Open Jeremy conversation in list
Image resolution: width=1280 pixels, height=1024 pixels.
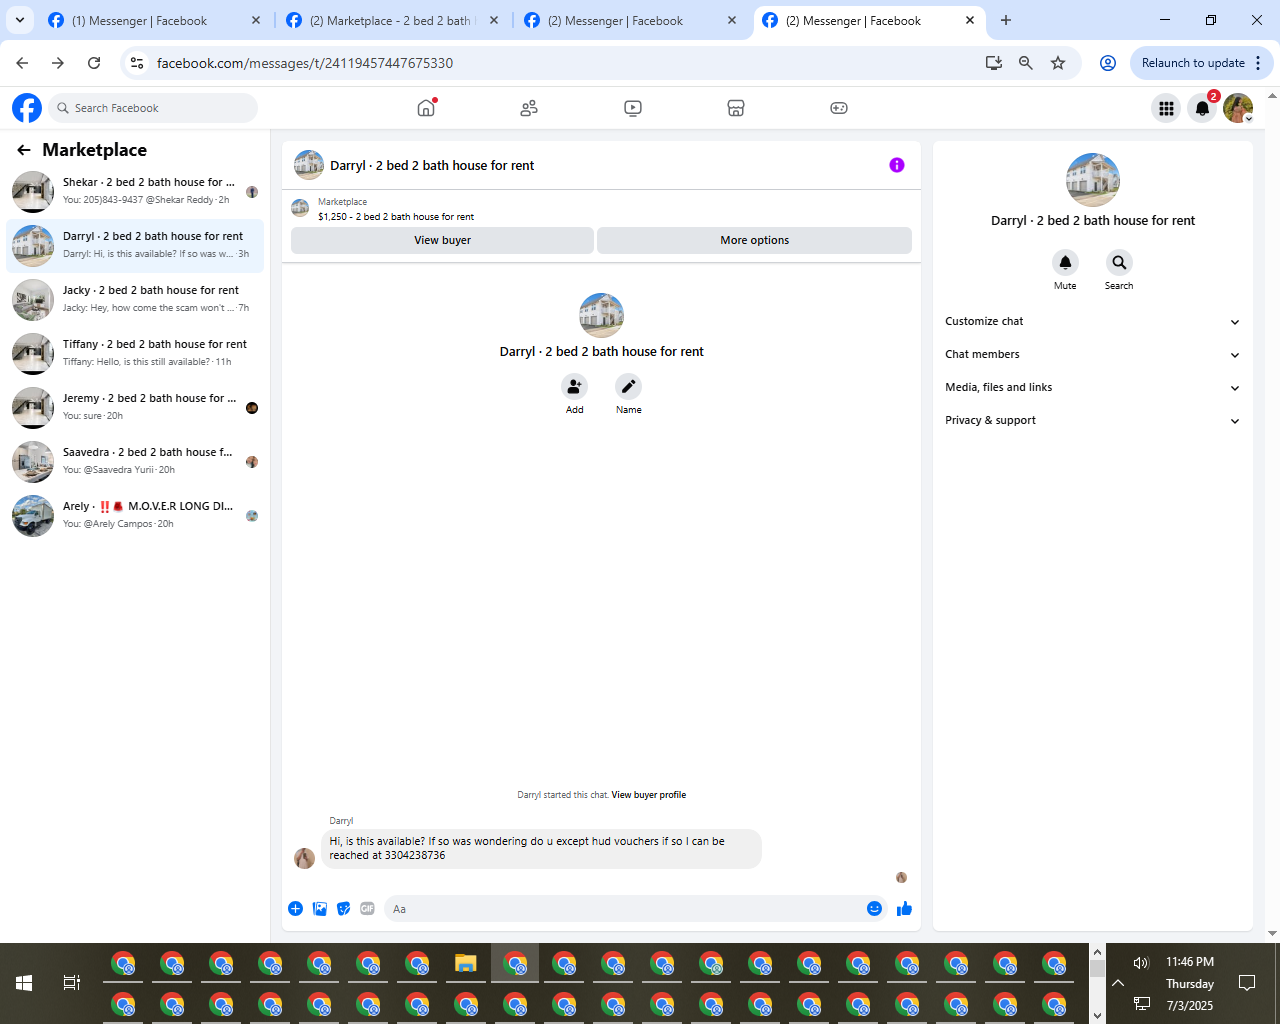[135, 407]
